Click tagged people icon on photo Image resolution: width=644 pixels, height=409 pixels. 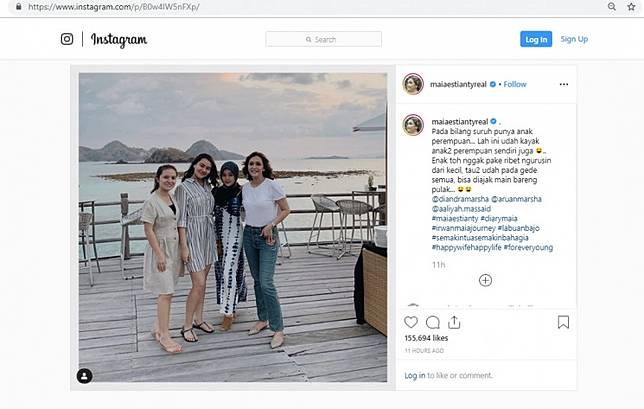click(85, 376)
